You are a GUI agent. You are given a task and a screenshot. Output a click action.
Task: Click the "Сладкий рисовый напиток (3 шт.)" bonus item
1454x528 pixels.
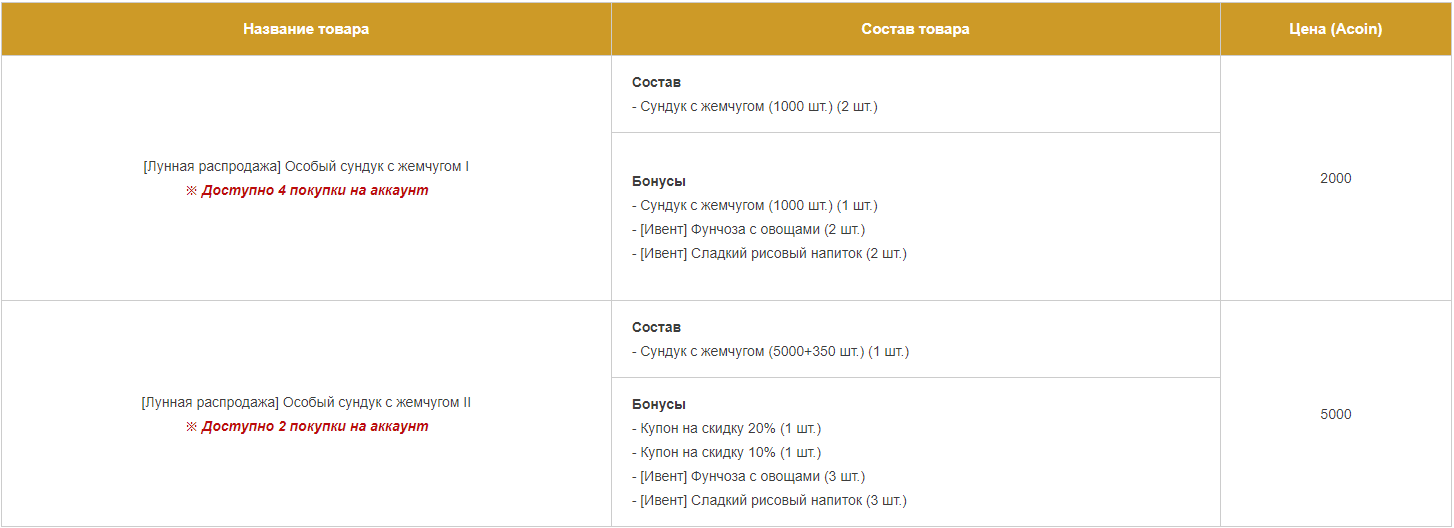(769, 500)
